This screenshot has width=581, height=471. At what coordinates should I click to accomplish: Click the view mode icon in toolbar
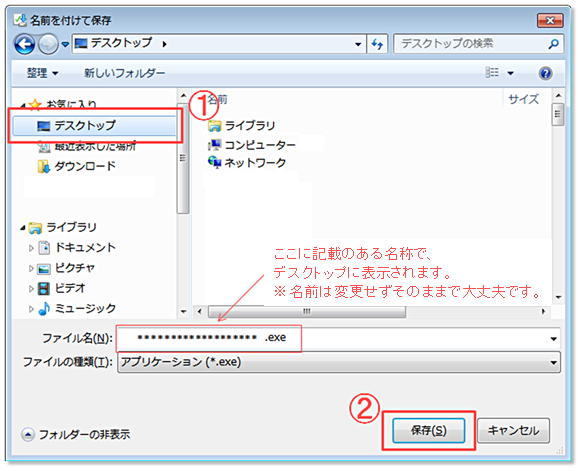(492, 72)
